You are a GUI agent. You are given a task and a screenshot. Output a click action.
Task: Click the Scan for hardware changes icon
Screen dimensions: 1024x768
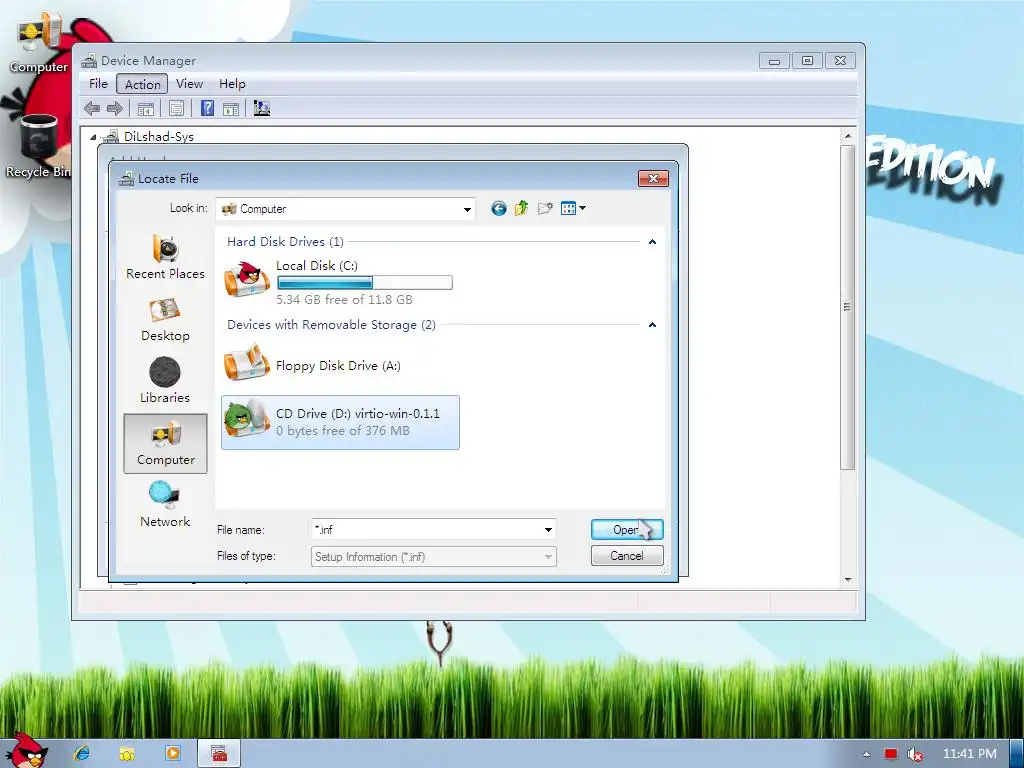pos(262,108)
